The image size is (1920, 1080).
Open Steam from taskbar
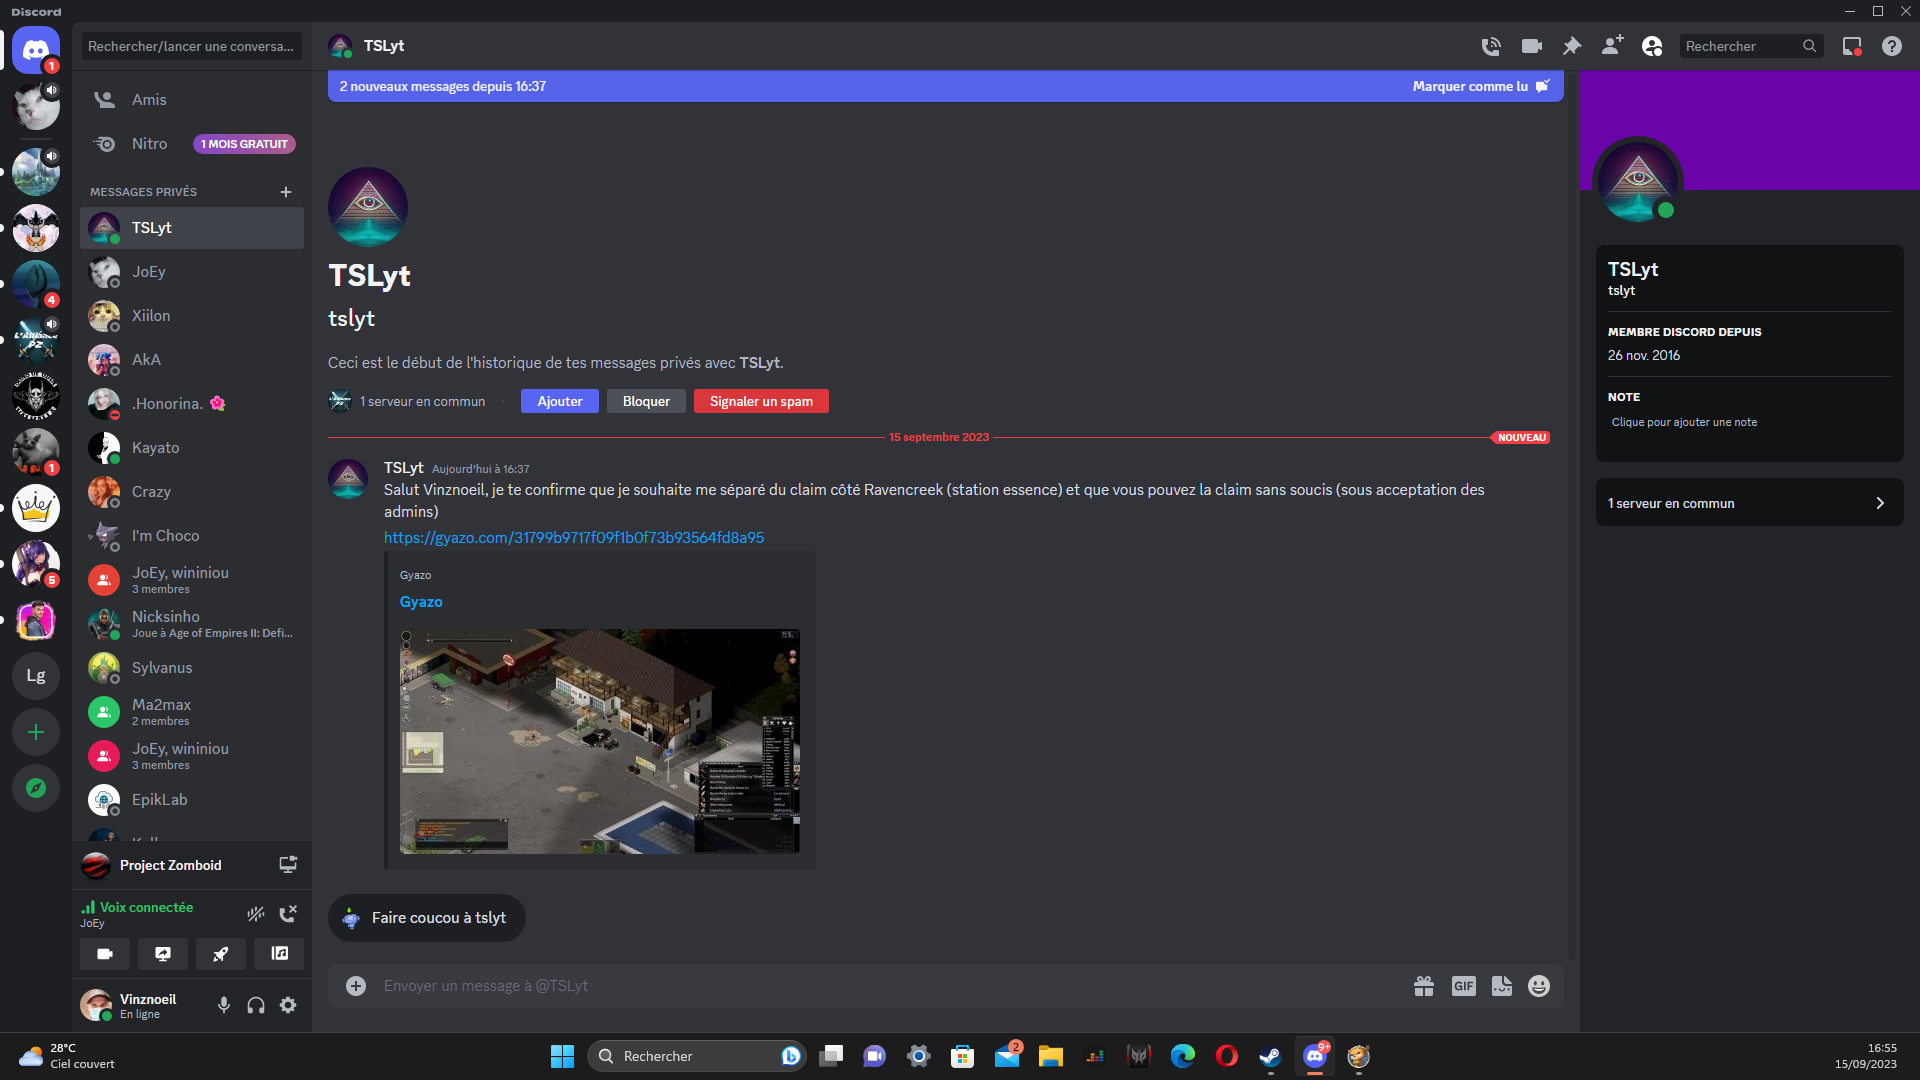(1270, 1056)
